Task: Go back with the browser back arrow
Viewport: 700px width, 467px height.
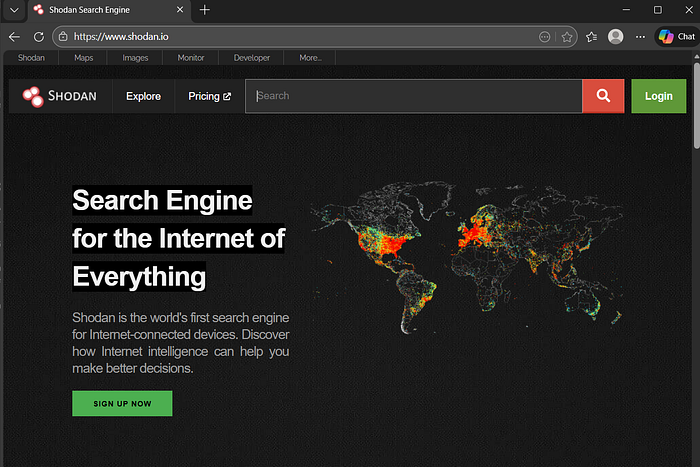Action: [14, 37]
